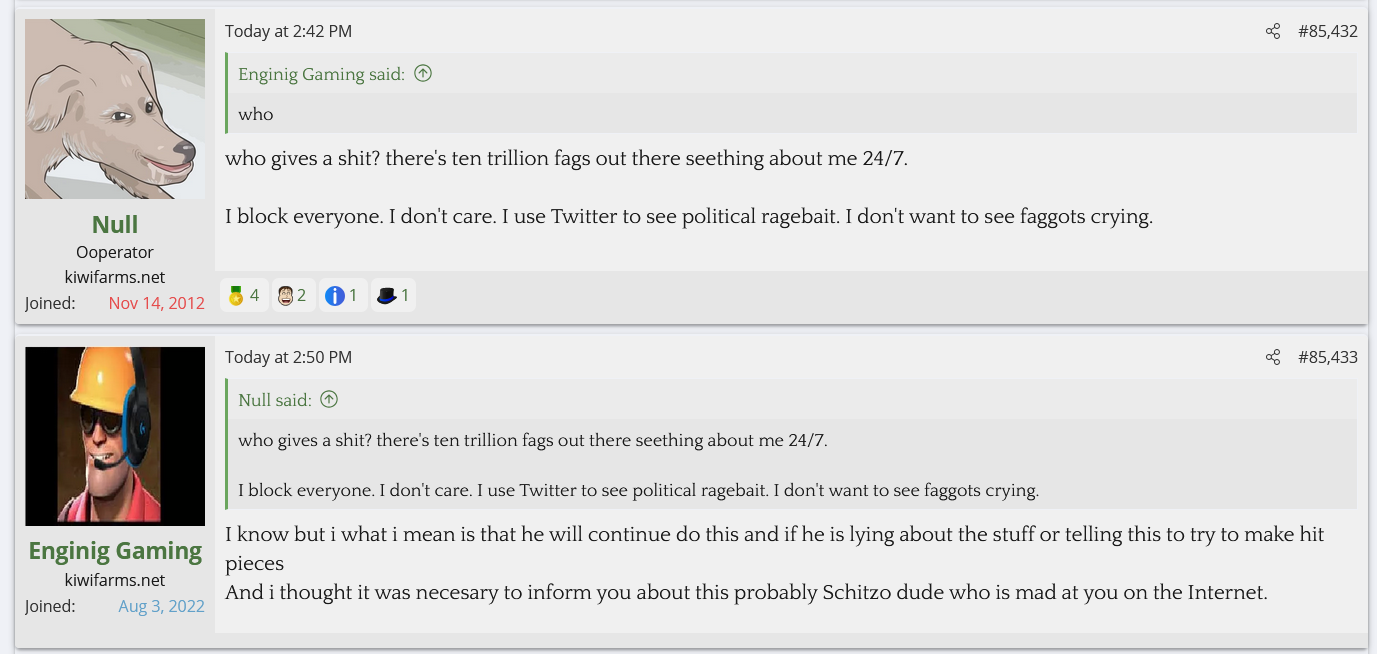
Task: Open Enginig Gaming's hard-hat avatar
Action: [x=115, y=436]
